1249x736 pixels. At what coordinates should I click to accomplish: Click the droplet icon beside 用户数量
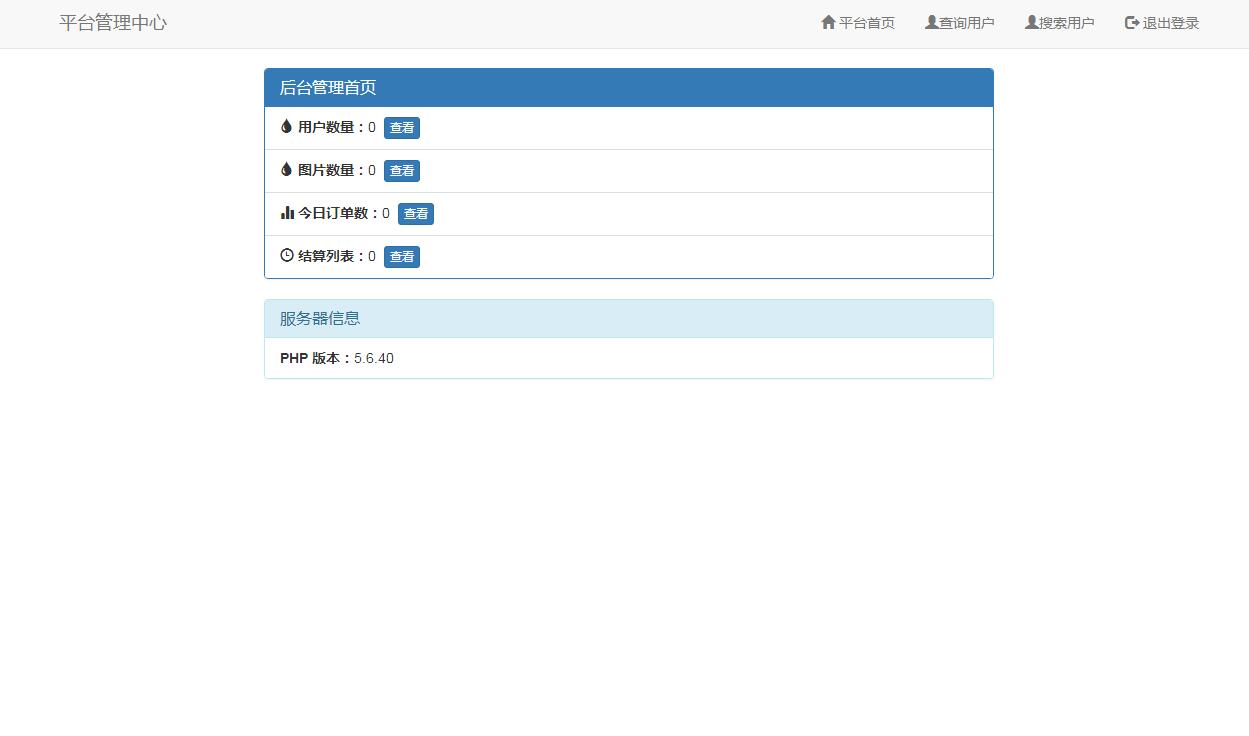(287, 127)
